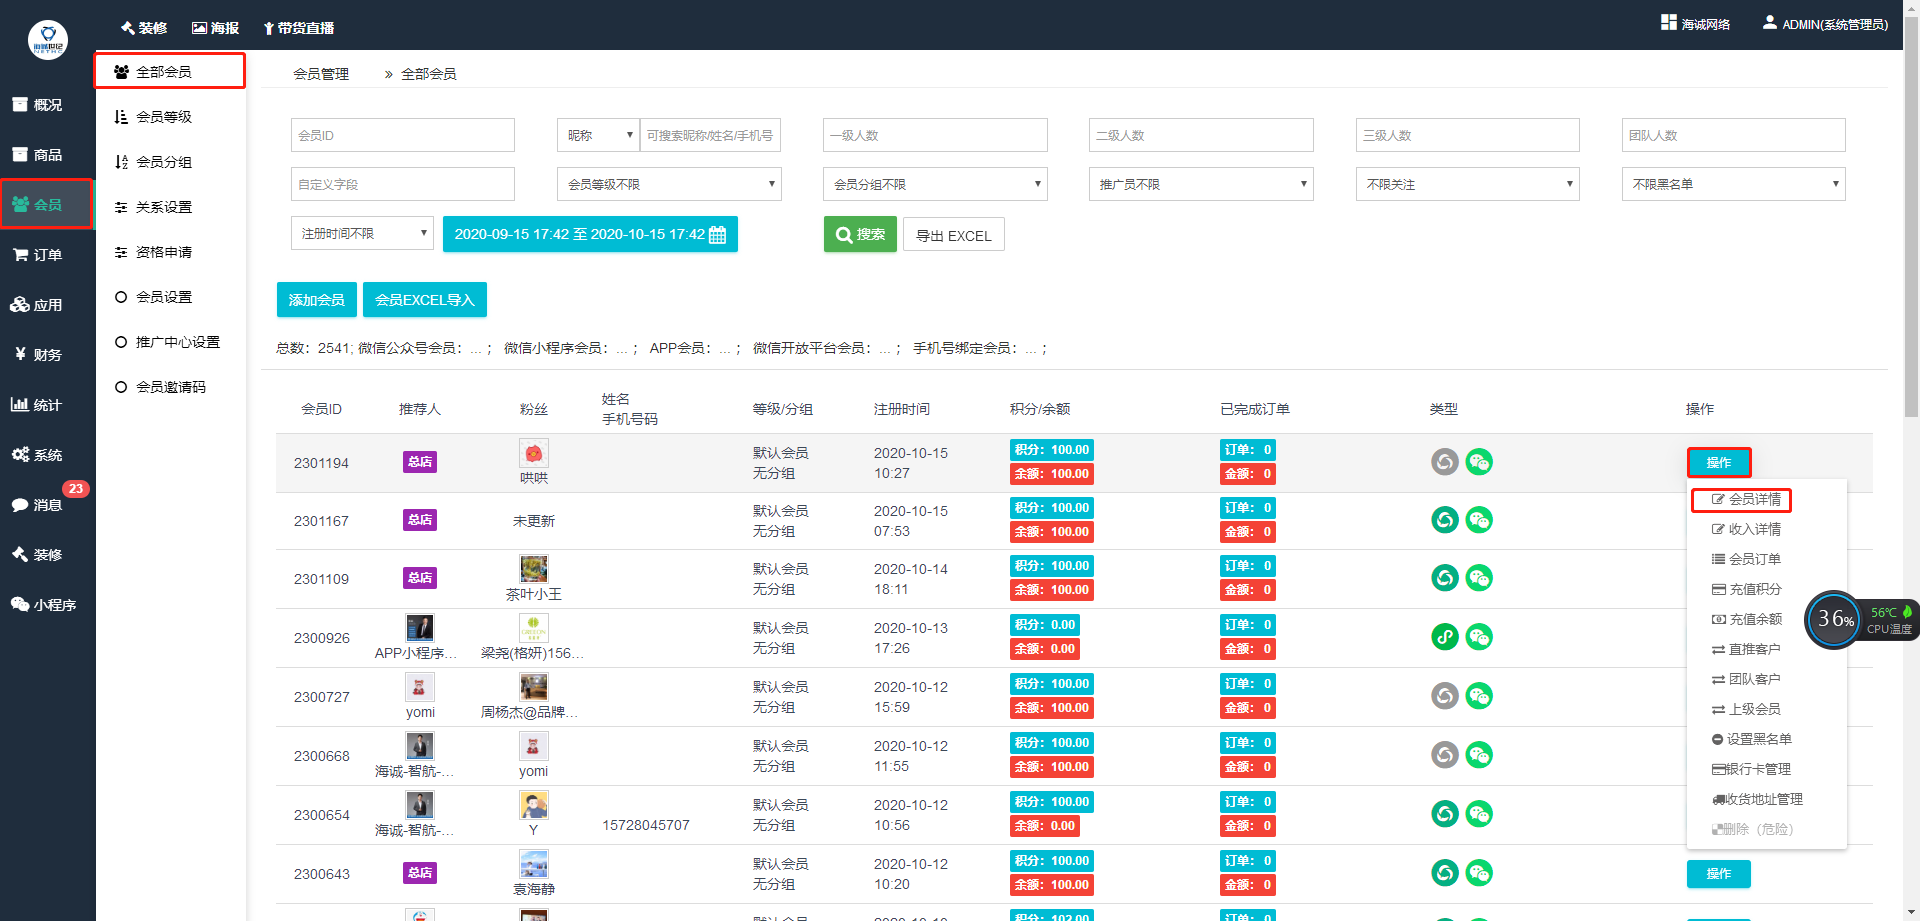The width and height of the screenshot is (1920, 921).
Task: Open the ADMIN user account menu
Action: pyautogui.click(x=1825, y=24)
